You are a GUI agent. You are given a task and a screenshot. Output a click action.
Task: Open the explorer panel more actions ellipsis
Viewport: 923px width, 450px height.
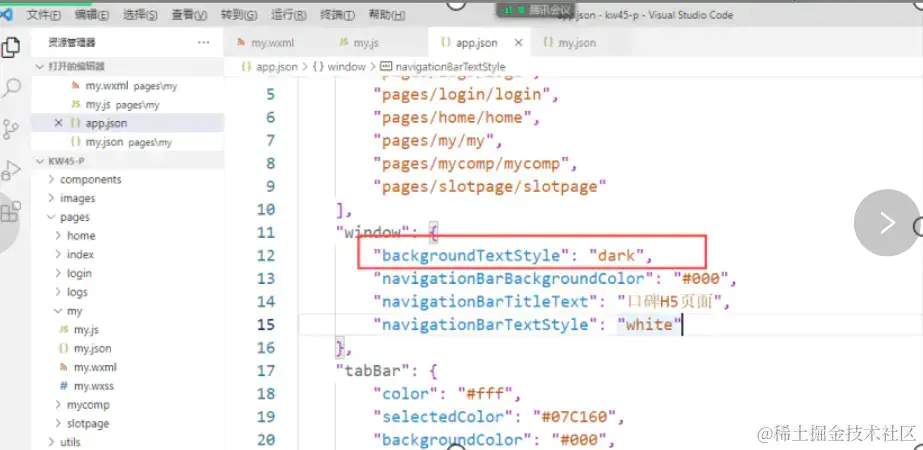point(204,42)
